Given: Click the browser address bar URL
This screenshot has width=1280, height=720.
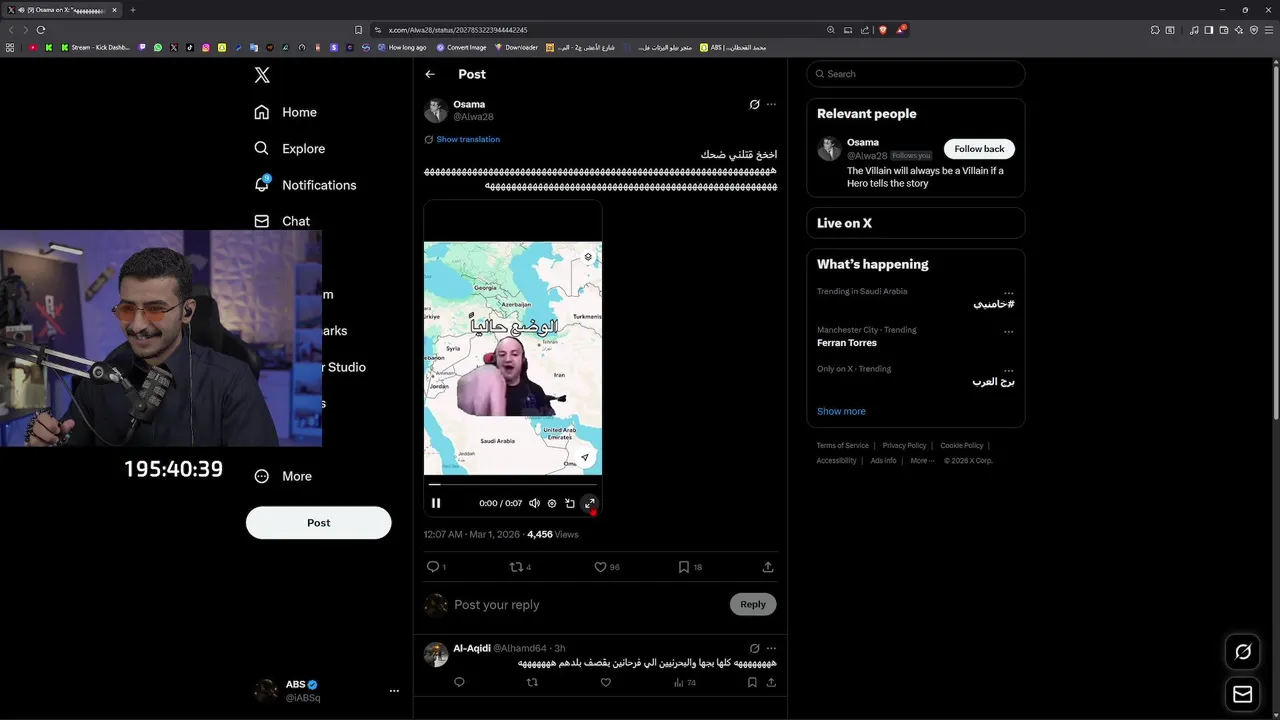Looking at the screenshot, I should click(458, 30).
